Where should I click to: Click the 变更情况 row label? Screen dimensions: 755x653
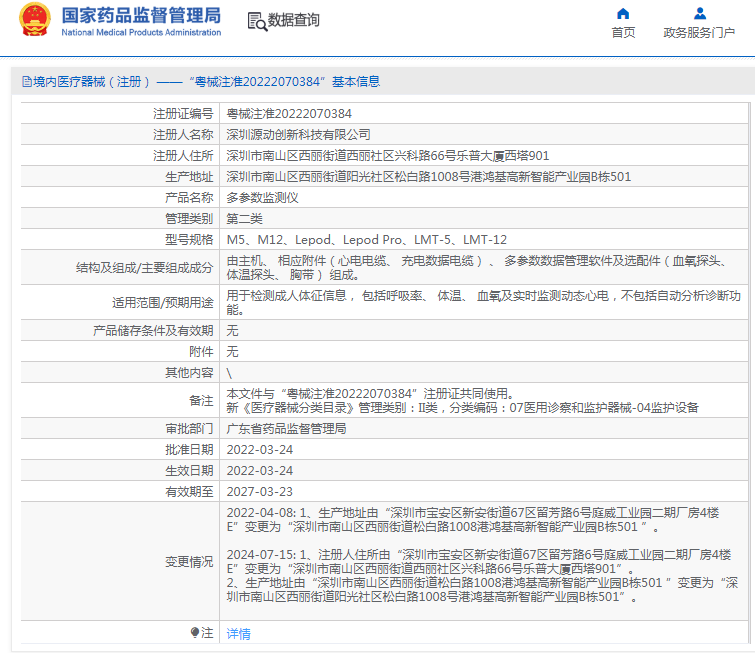tap(189, 562)
